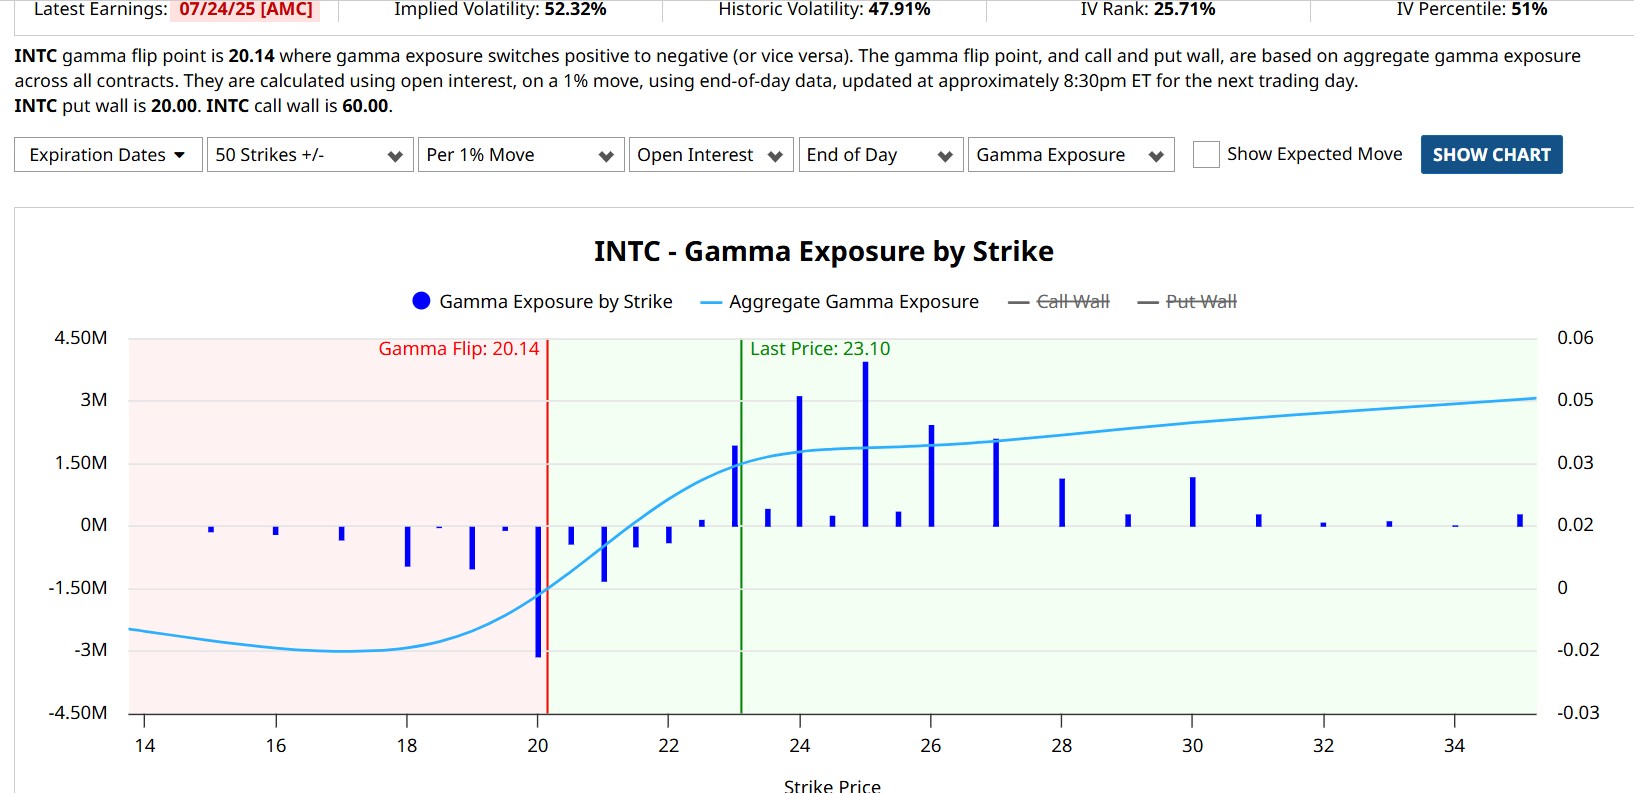Click the SHOW CHART button
1634x793 pixels.
click(x=1491, y=155)
